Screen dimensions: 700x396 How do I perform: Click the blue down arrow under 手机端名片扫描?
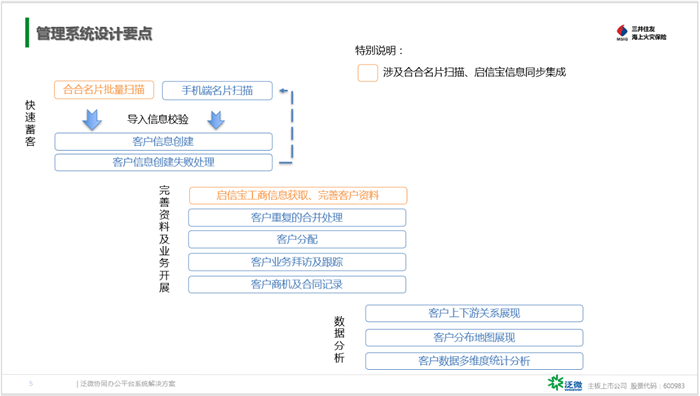point(216,120)
